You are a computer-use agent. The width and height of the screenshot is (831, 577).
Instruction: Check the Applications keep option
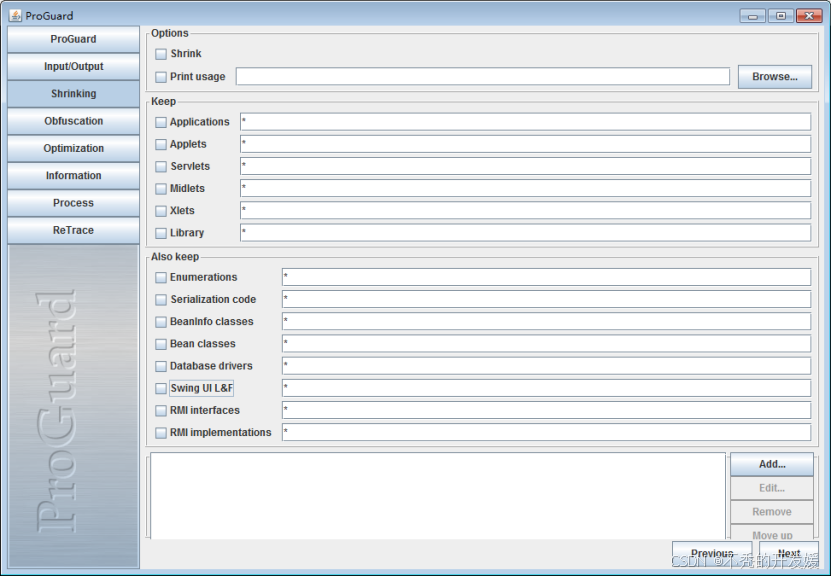(x=161, y=122)
